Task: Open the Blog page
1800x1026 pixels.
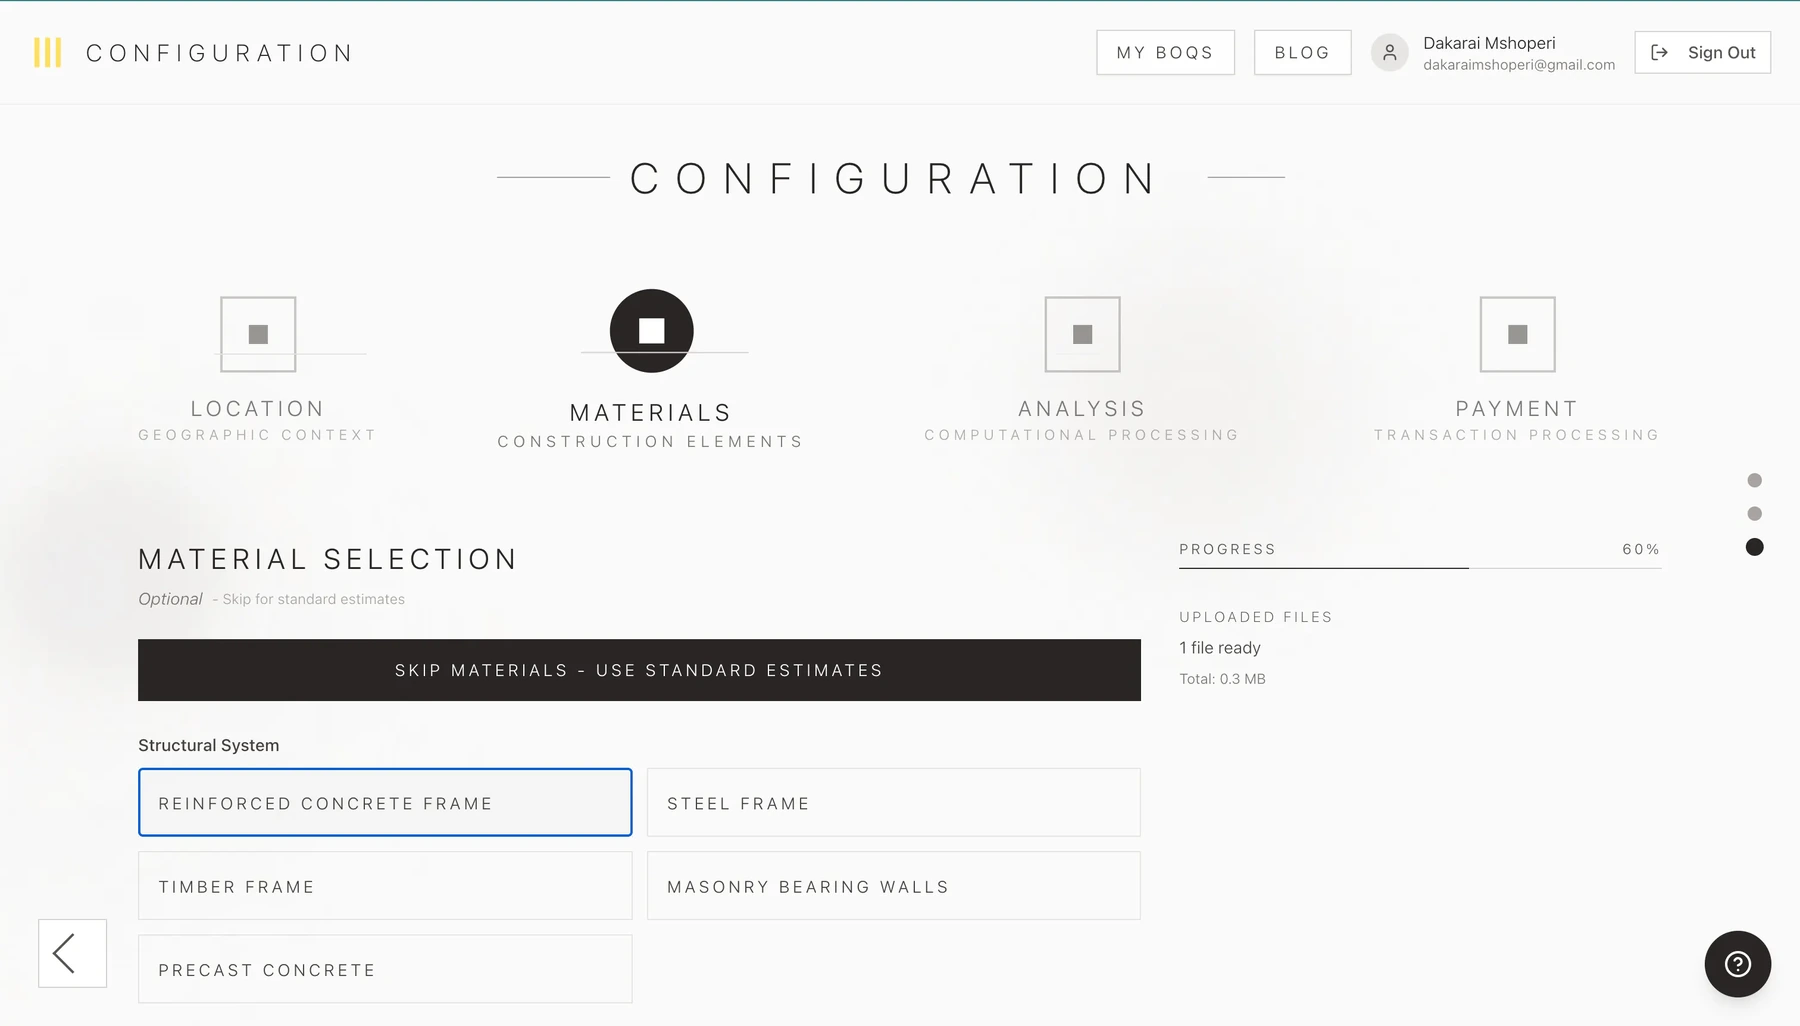Action: point(1302,52)
